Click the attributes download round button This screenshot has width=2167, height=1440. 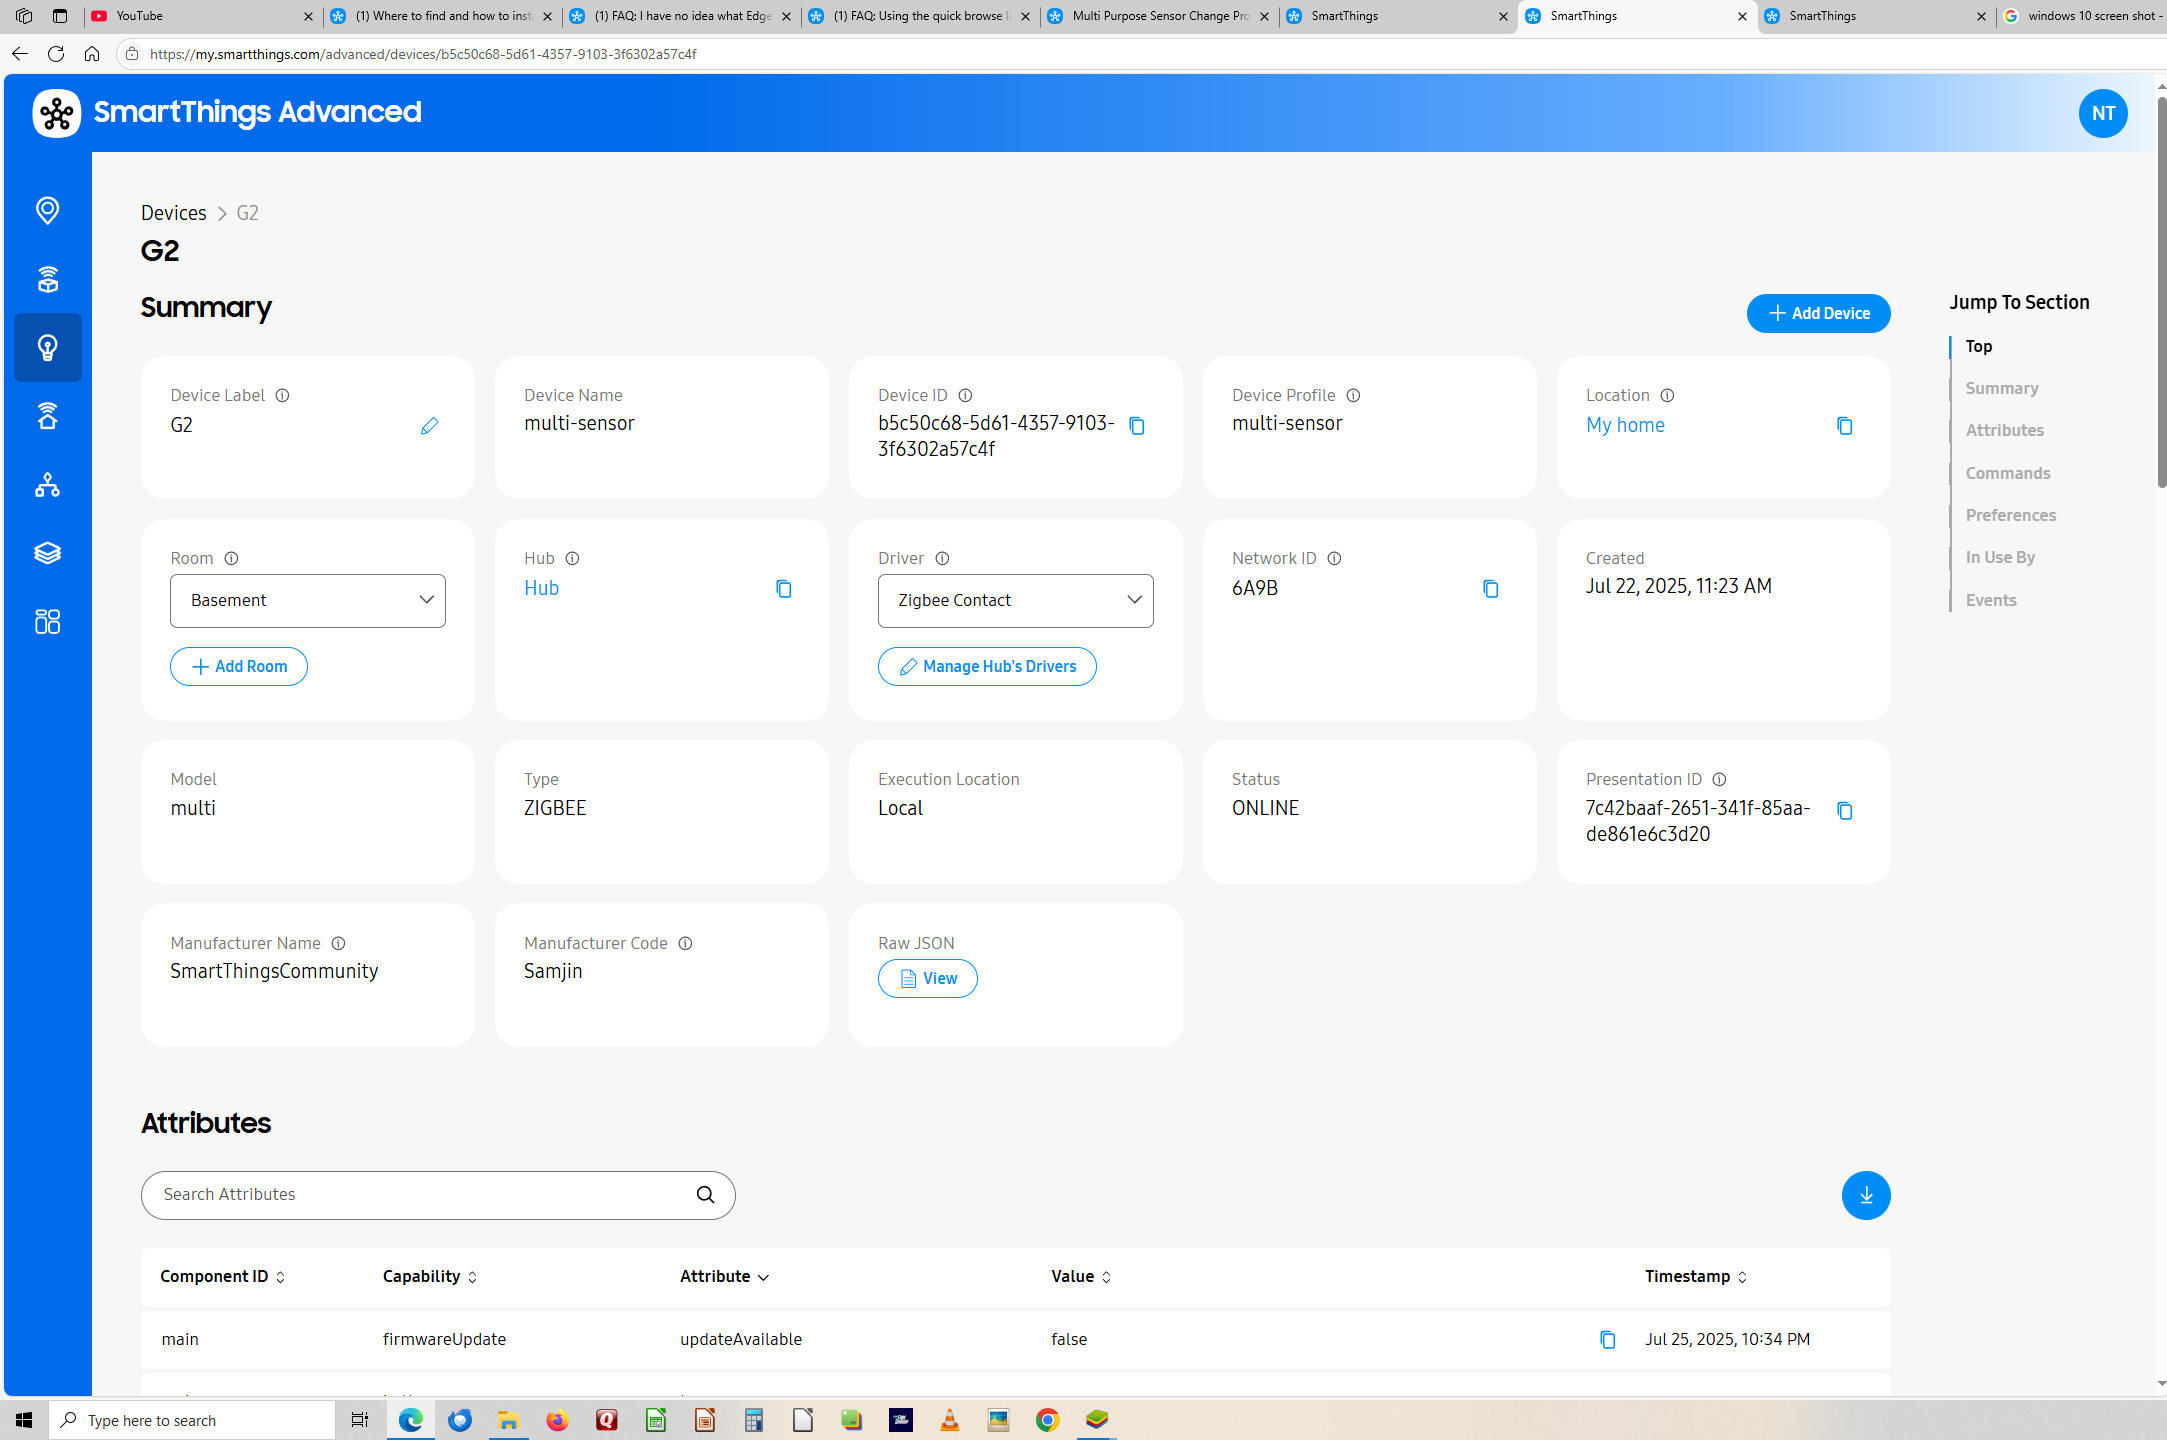1865,1195
